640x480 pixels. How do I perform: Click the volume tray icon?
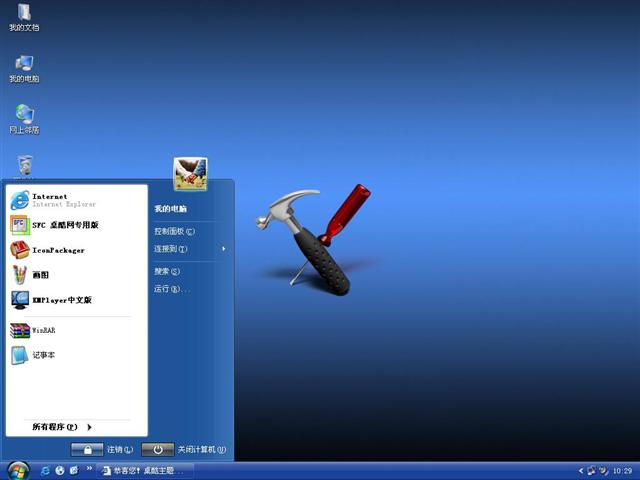pyautogui.click(x=603, y=471)
